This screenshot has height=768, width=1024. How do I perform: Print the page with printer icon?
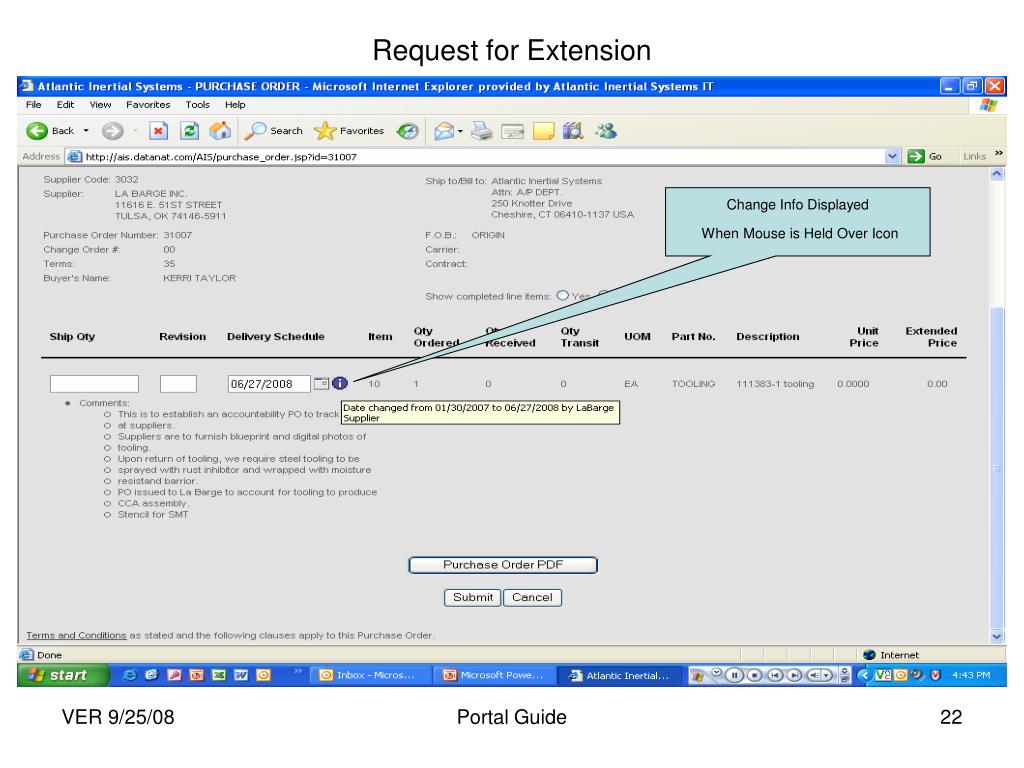pyautogui.click(x=482, y=131)
